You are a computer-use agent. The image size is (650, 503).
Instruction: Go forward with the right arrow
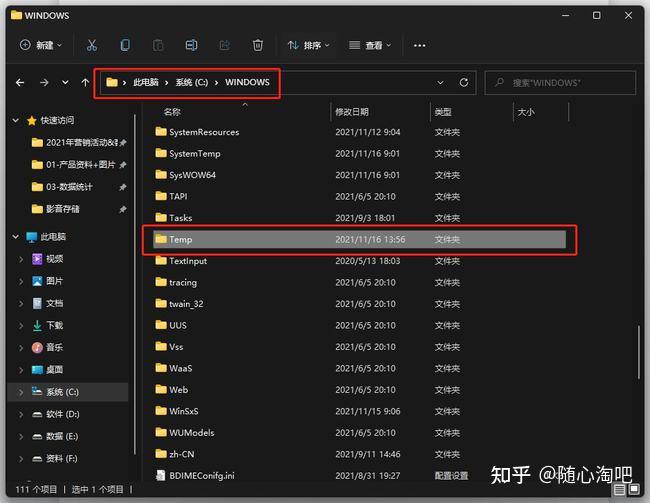click(x=44, y=83)
